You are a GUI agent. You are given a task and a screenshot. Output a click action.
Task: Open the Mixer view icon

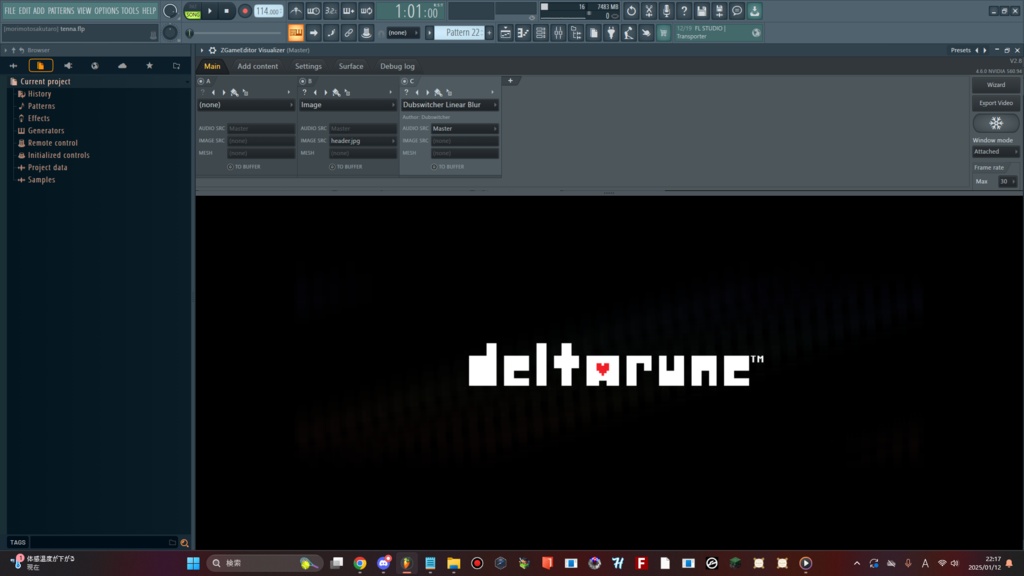coord(558,33)
